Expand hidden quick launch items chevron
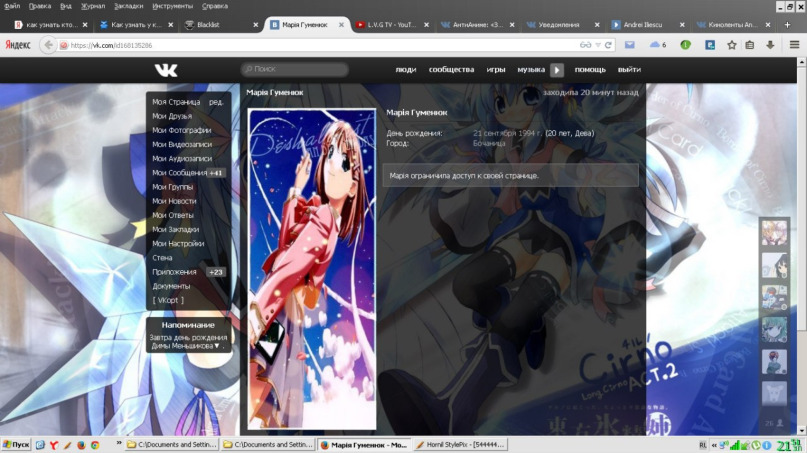 [x=119, y=443]
